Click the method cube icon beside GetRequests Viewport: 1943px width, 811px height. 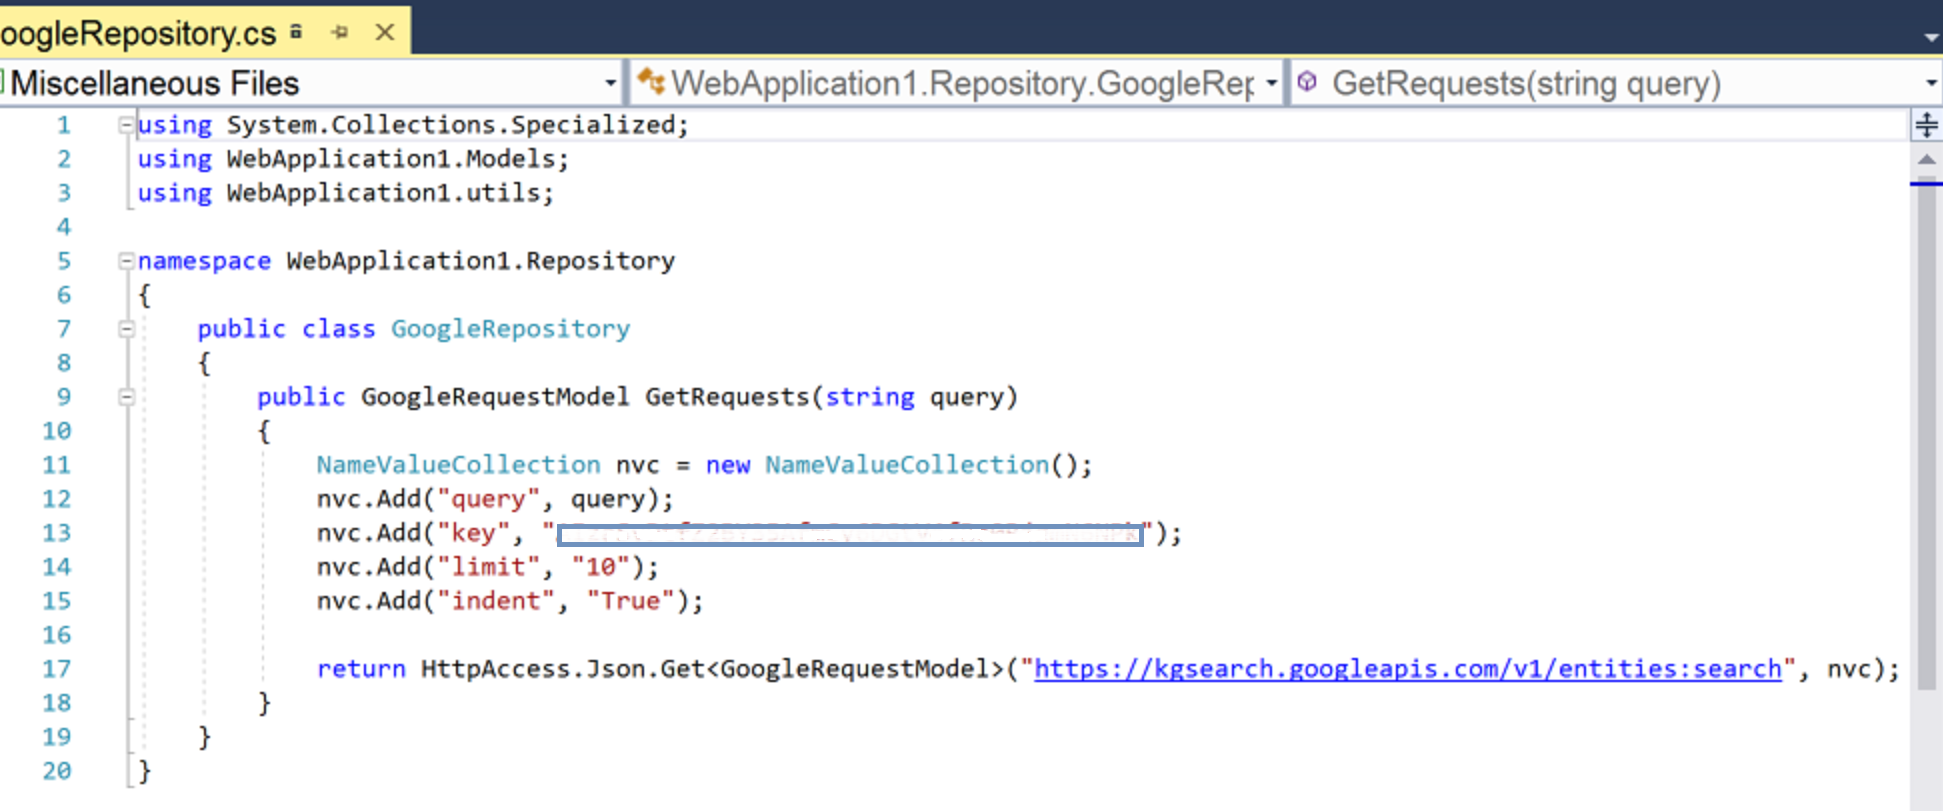pyautogui.click(x=1307, y=82)
